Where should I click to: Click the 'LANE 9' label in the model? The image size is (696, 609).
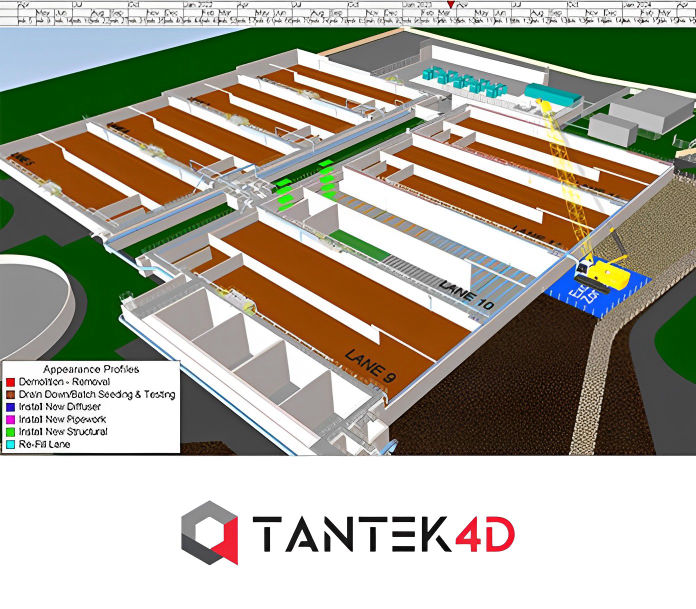370,366
